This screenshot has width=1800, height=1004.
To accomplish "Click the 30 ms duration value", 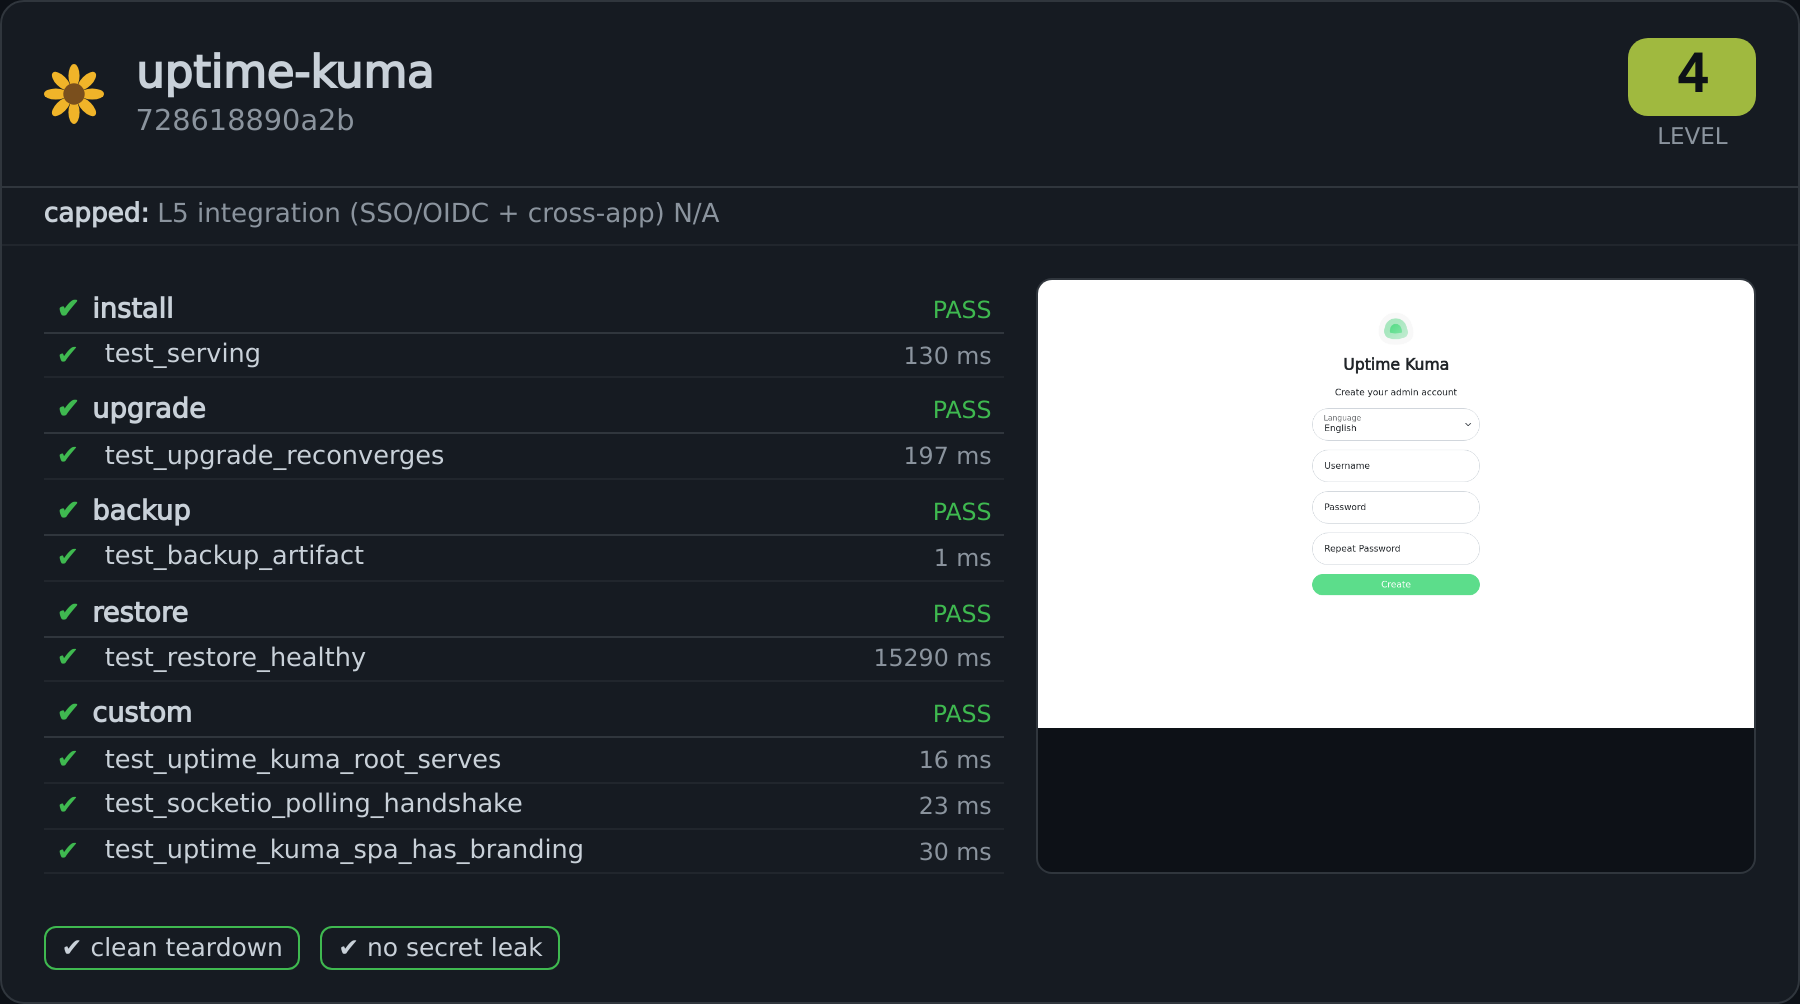I will 955,852.
